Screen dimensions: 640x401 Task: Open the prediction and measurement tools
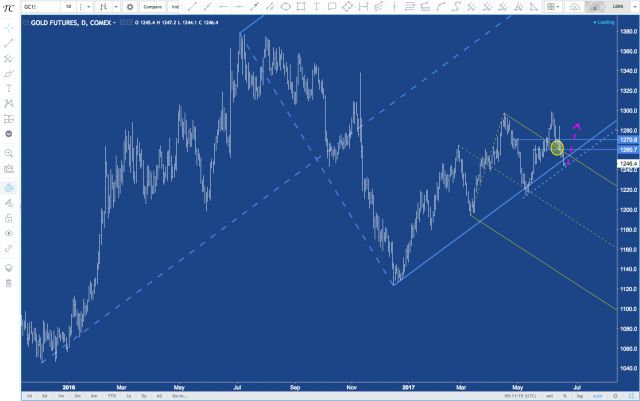coord(9,119)
